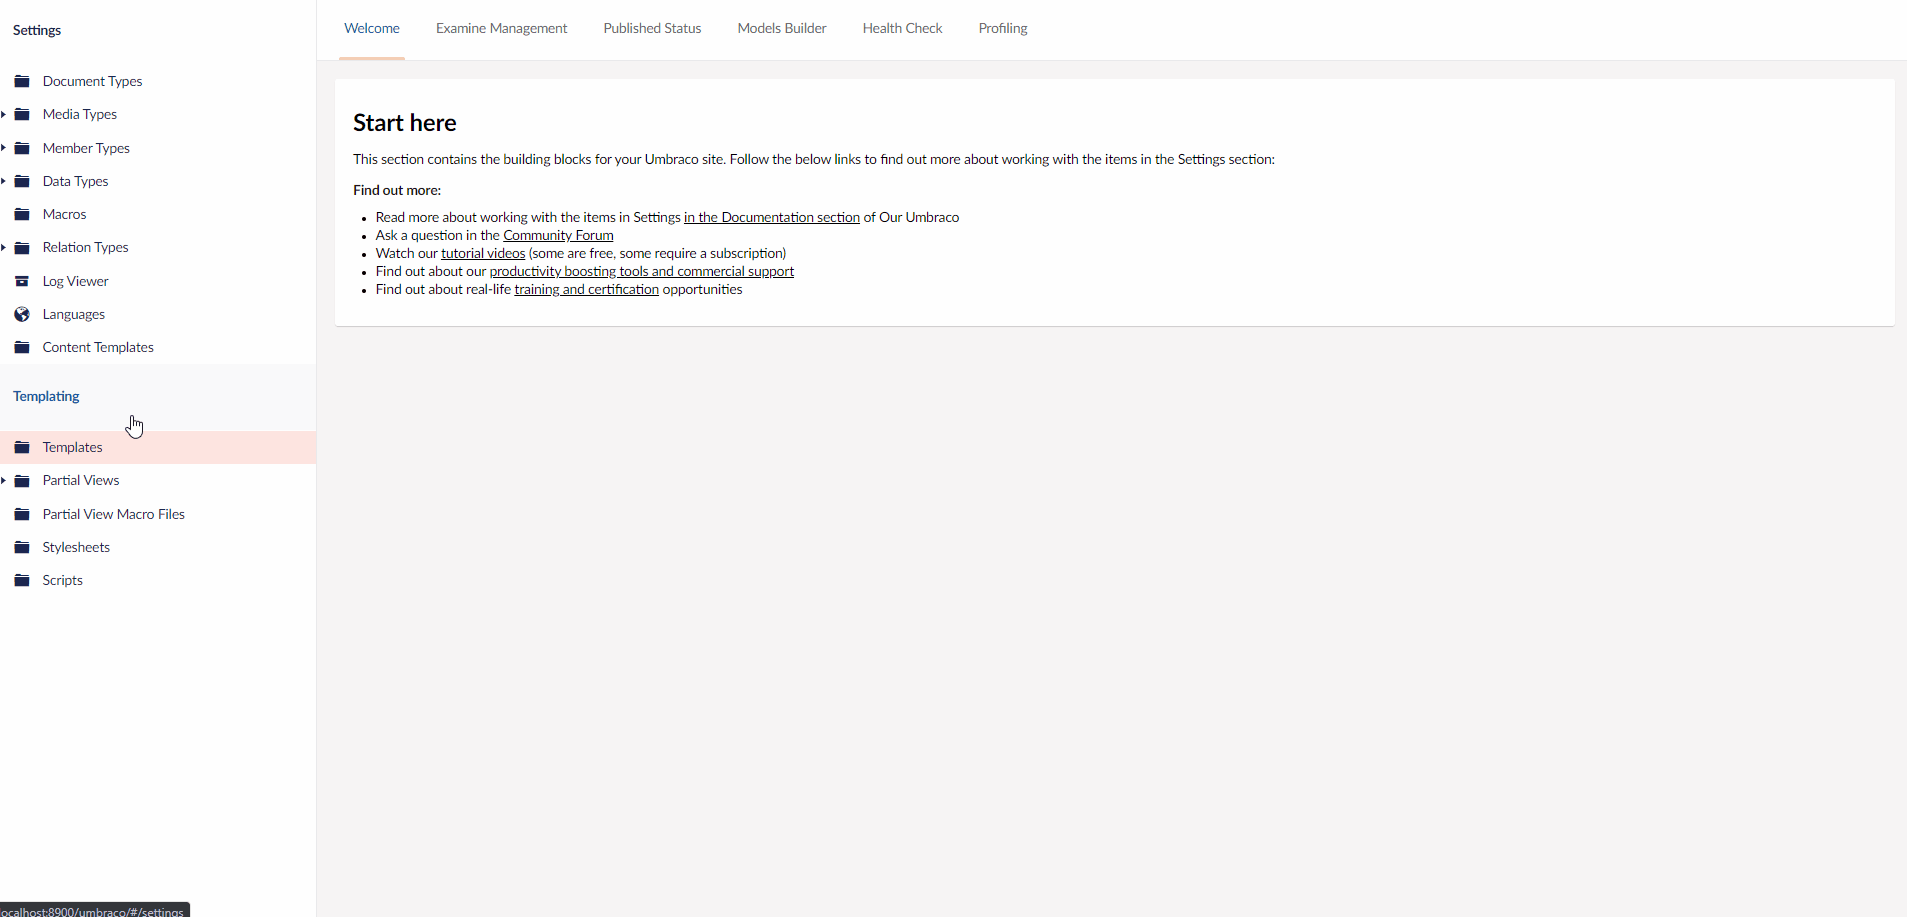Click the Member Types folder icon
The height and width of the screenshot is (917, 1907).
[23, 148]
